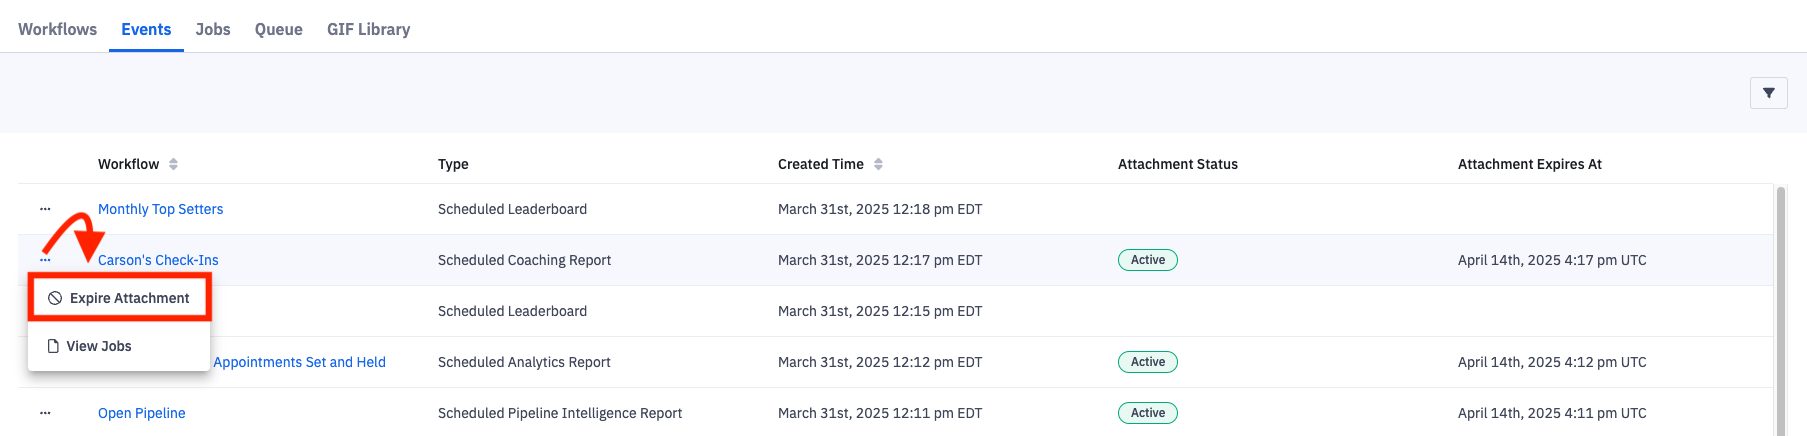The width and height of the screenshot is (1807, 436).
Task: Sort by the Created Time column arrows
Action: point(878,164)
